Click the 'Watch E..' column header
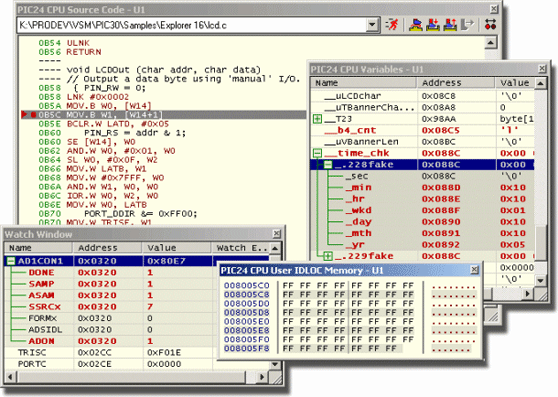The height and width of the screenshot is (397, 558). (x=241, y=248)
